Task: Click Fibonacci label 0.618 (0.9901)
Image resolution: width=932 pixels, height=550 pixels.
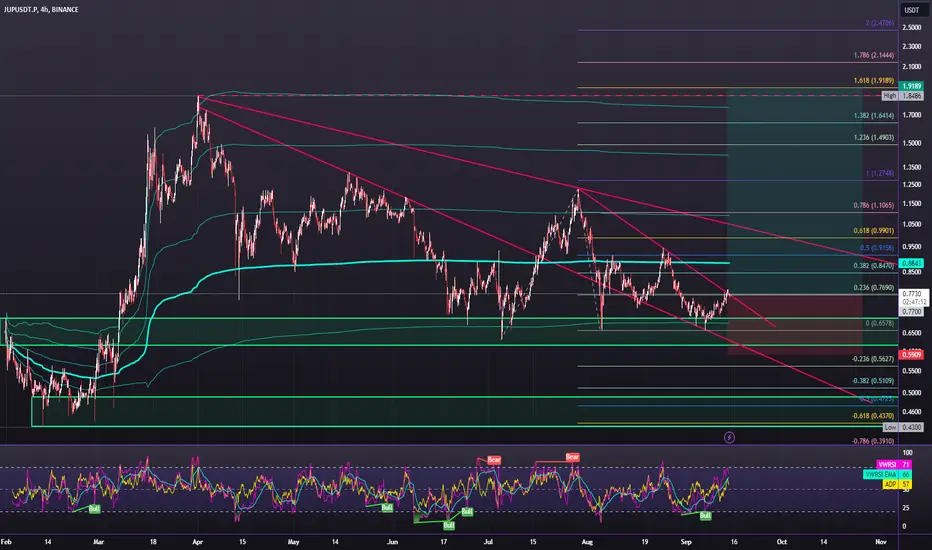Action: (874, 231)
